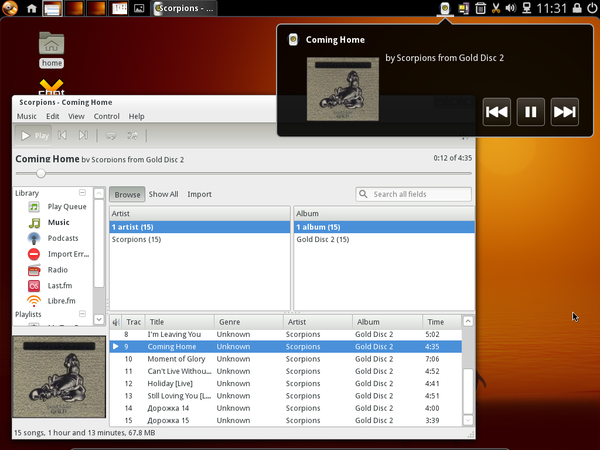Open the View menu

[76, 116]
